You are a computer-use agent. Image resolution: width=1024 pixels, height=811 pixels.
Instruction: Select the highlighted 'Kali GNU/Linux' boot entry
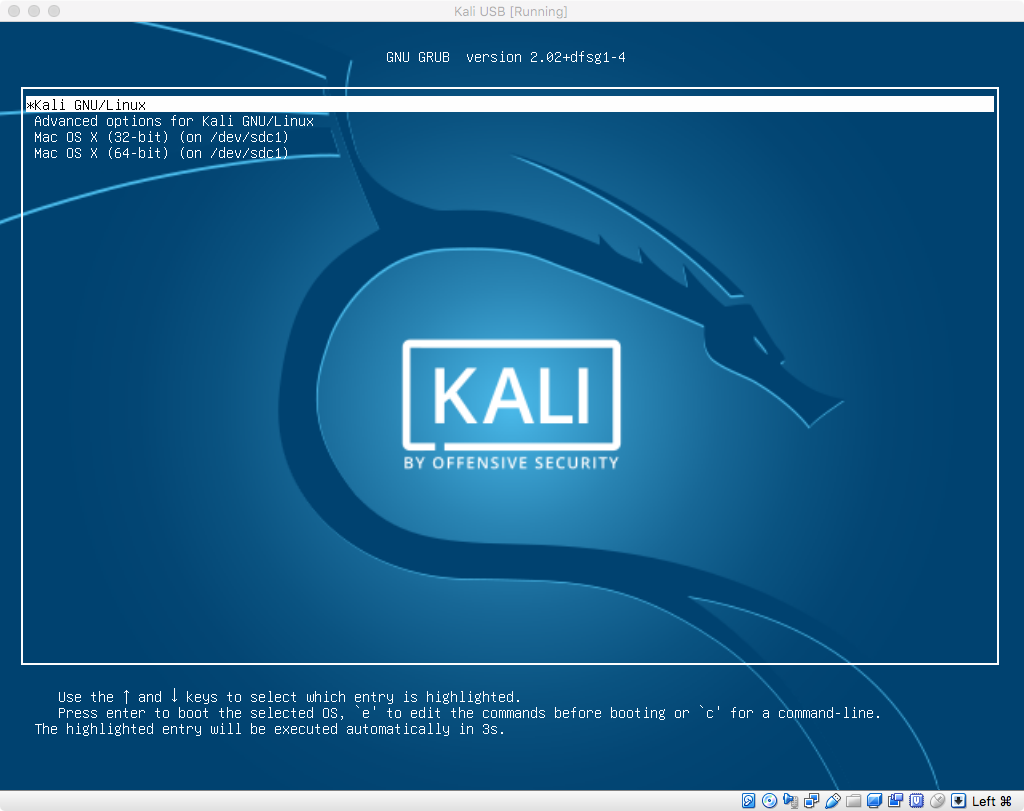[x=510, y=104]
